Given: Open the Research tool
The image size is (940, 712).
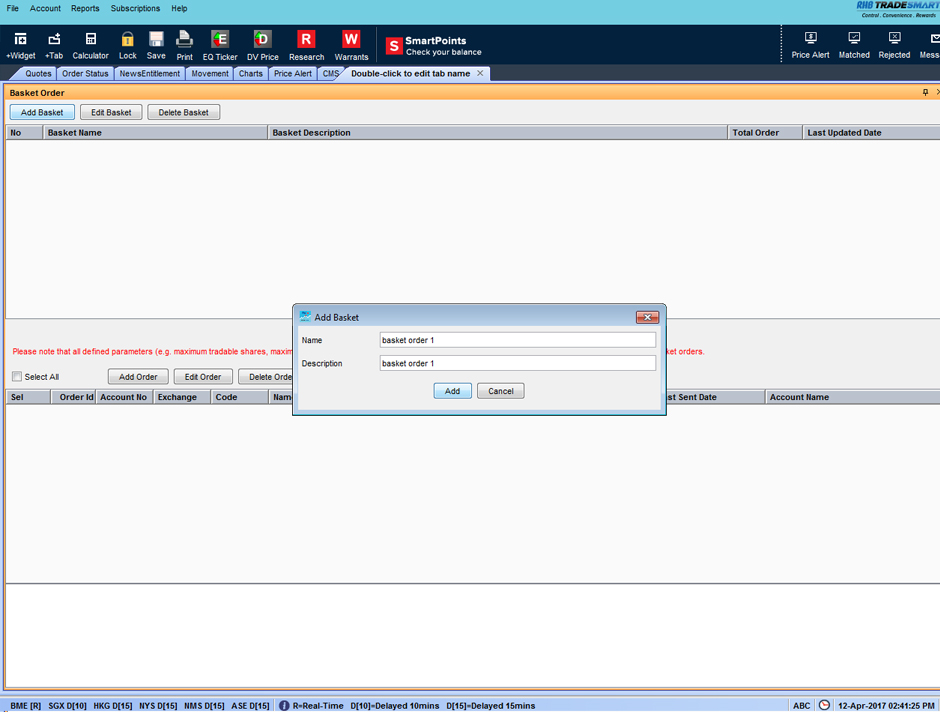Looking at the screenshot, I should coord(306,46).
